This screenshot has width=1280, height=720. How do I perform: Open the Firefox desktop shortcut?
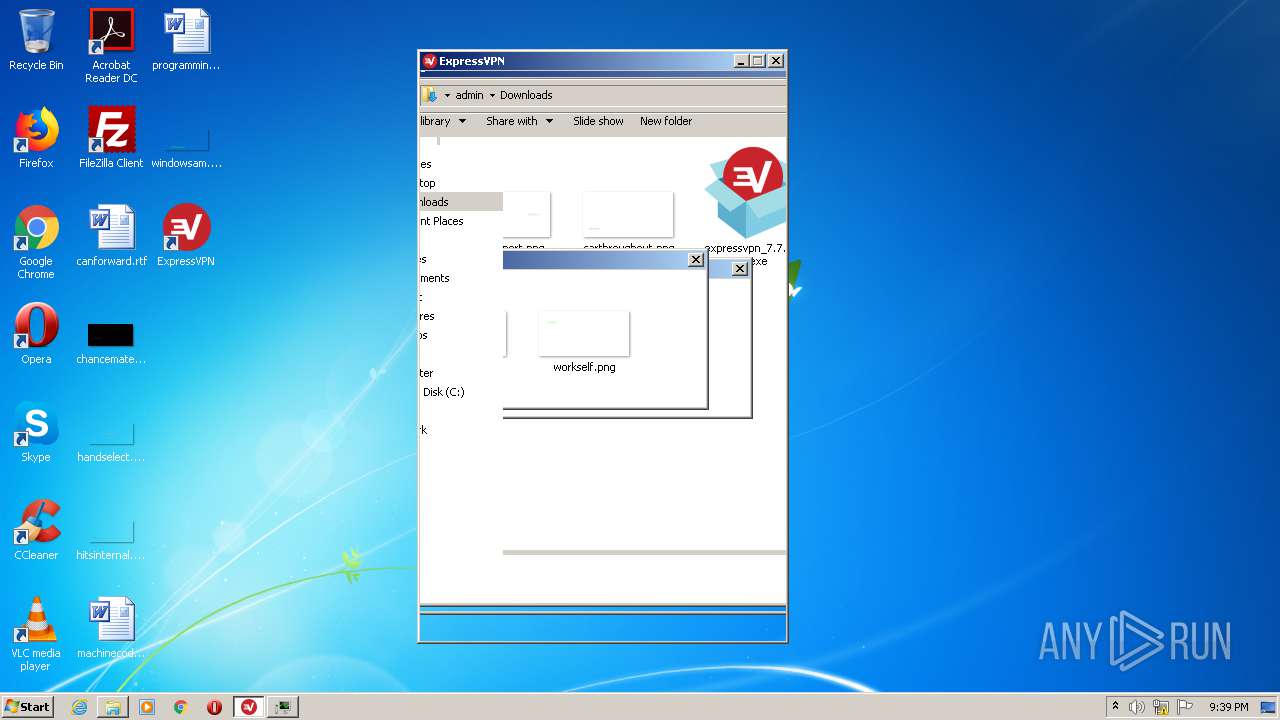tap(36, 138)
